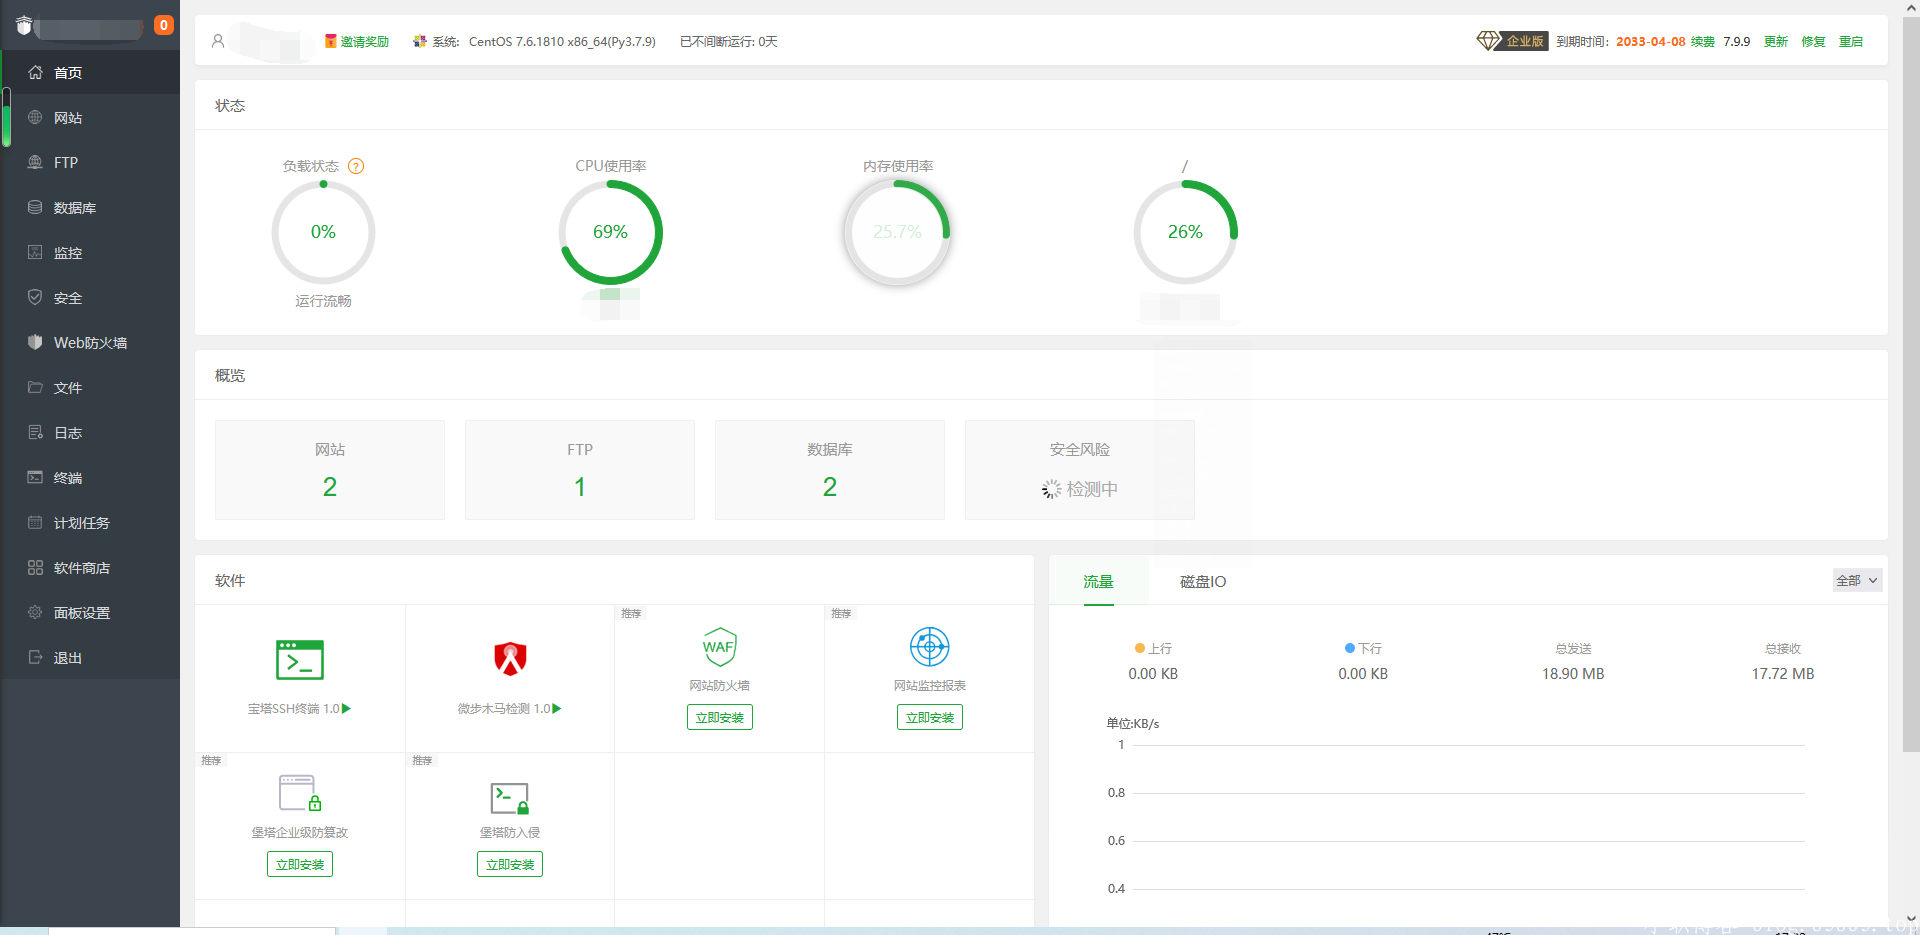Click the 堡塔防入侵 terminal lock icon
1920x935 pixels.
(x=509, y=798)
